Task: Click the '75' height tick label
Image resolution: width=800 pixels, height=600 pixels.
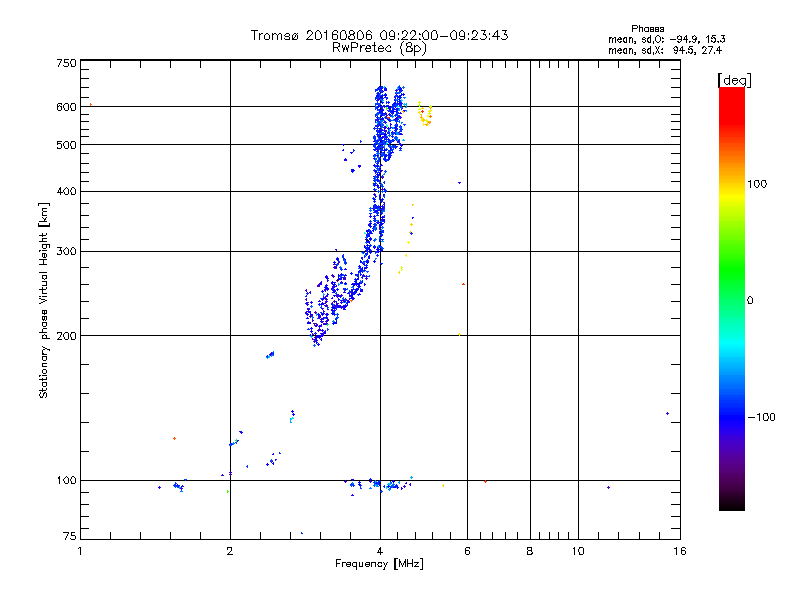Action: click(69, 536)
